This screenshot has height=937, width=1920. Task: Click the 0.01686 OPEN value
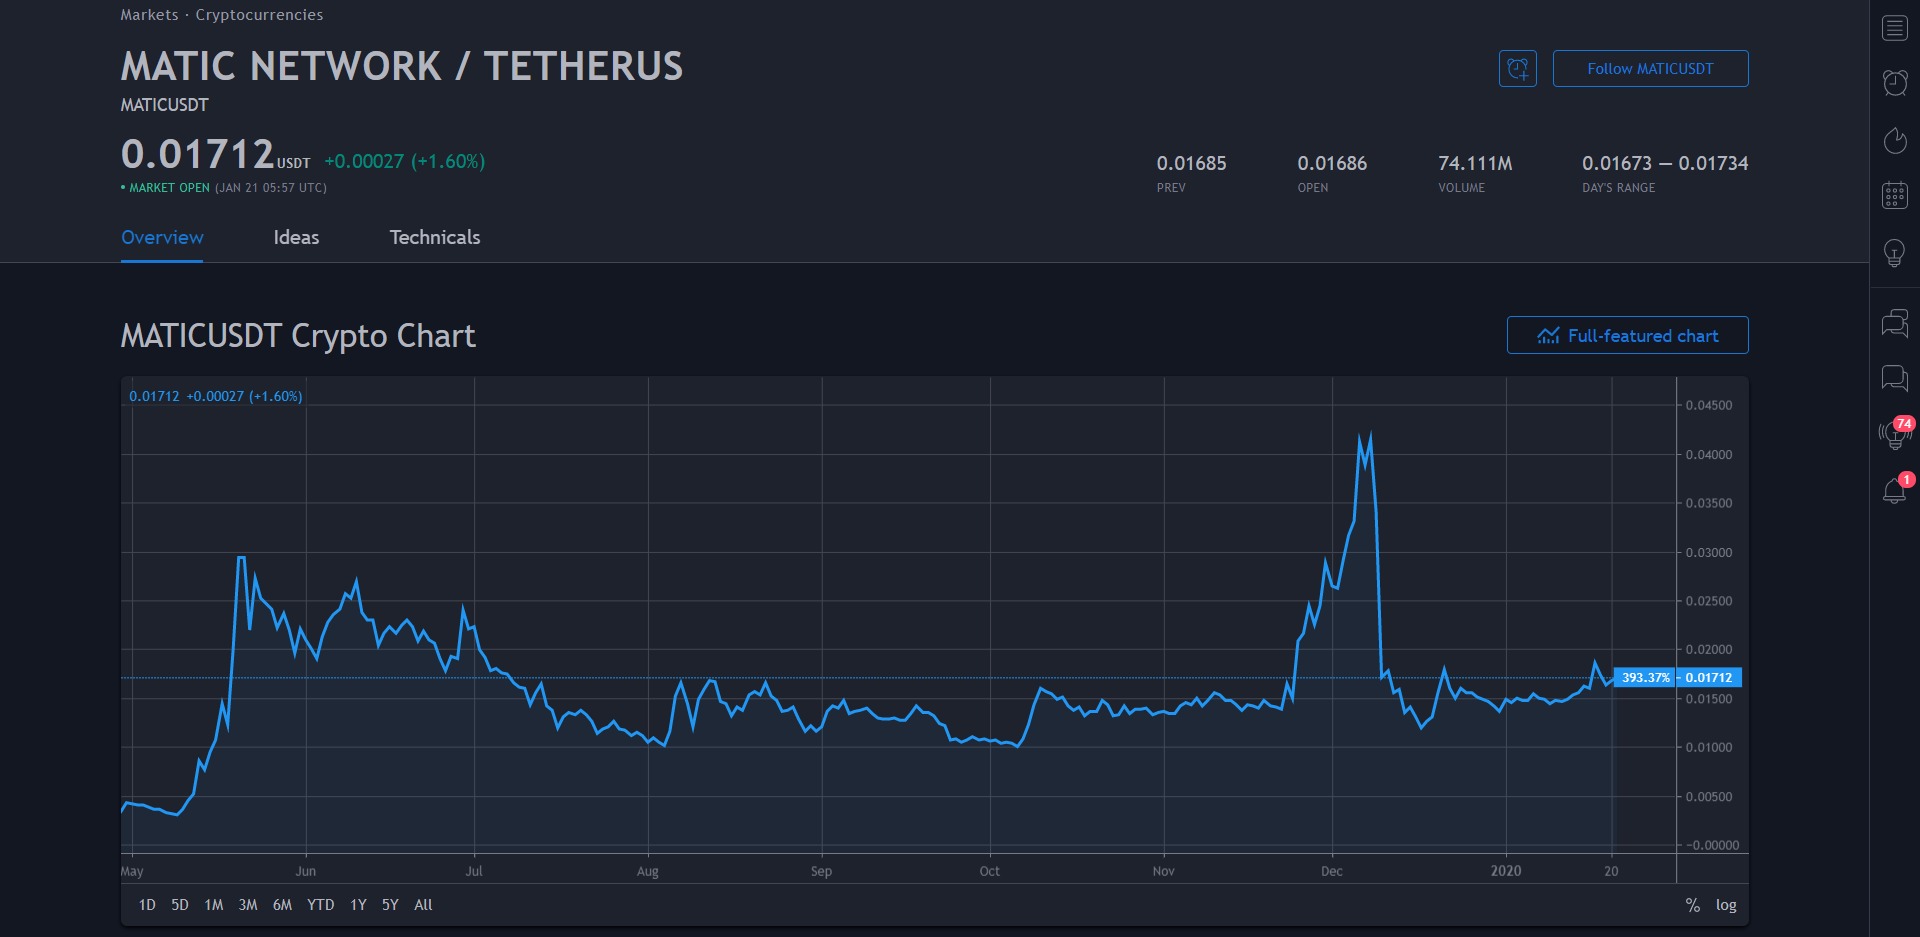[x=1332, y=163]
